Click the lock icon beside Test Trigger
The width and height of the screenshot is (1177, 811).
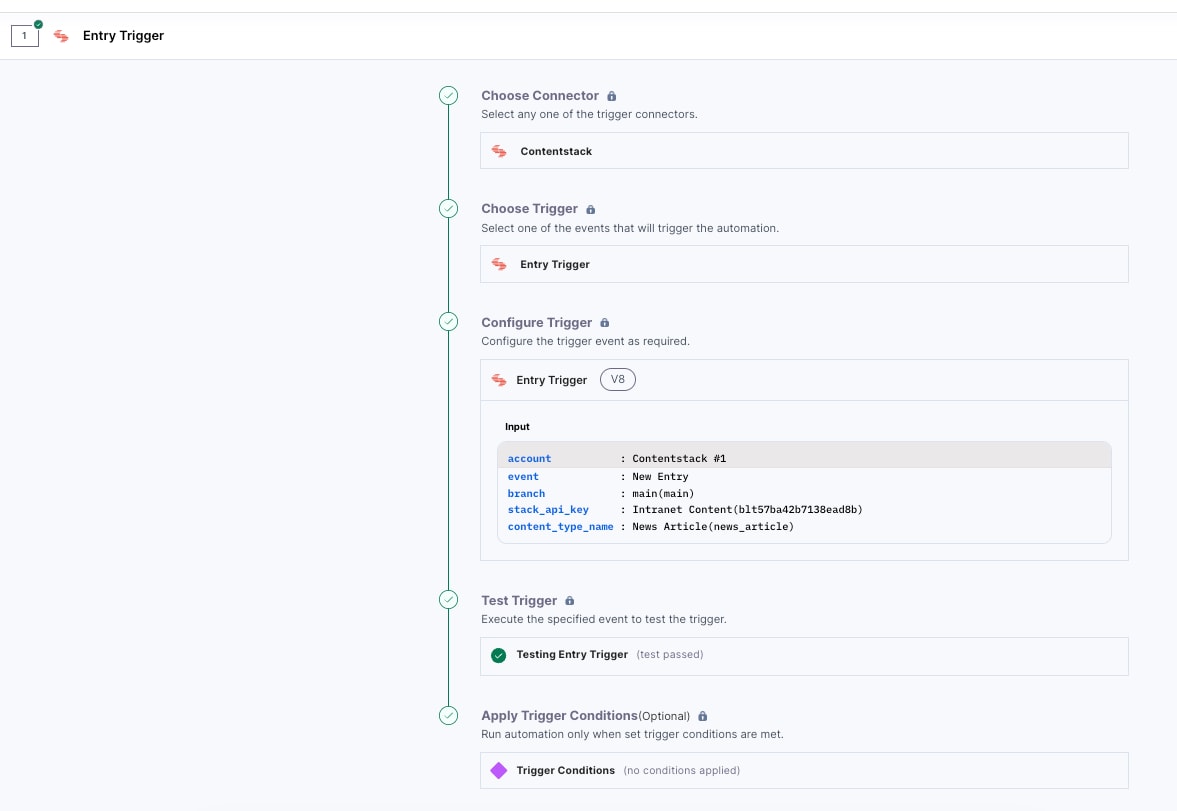[x=570, y=601]
